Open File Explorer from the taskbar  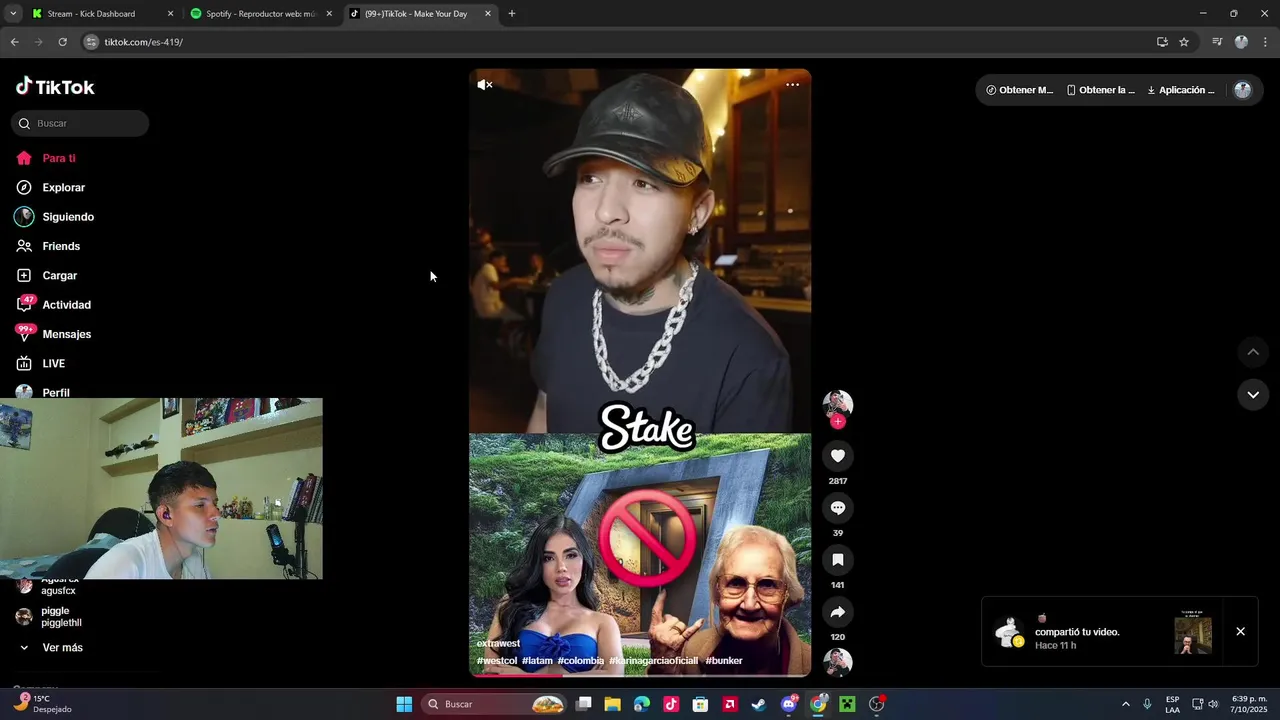point(613,704)
